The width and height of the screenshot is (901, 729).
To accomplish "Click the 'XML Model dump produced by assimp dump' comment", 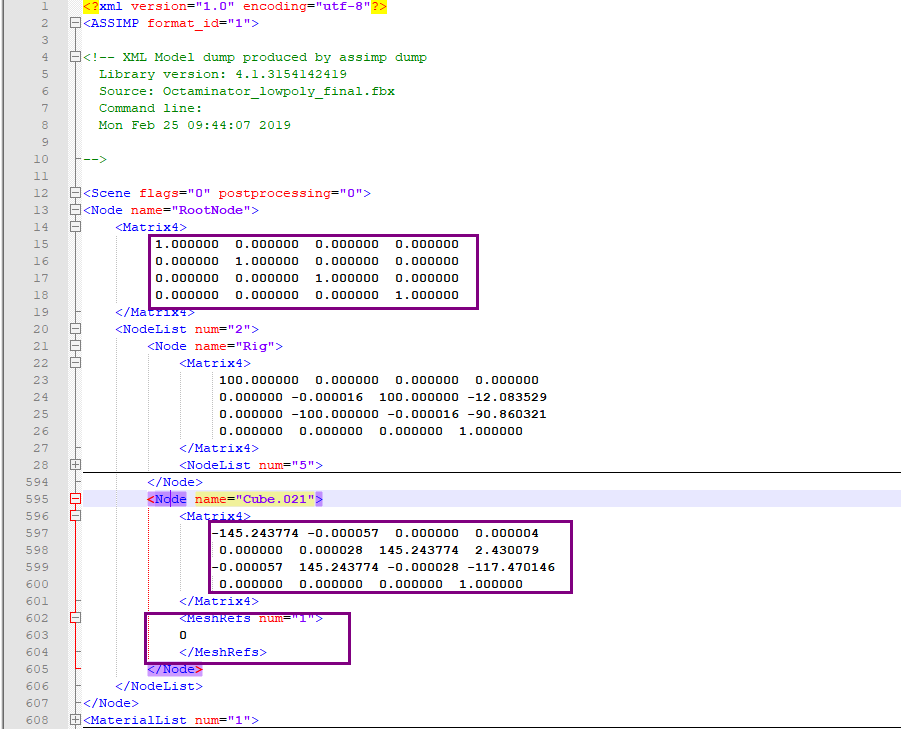I will pyautogui.click(x=275, y=57).
